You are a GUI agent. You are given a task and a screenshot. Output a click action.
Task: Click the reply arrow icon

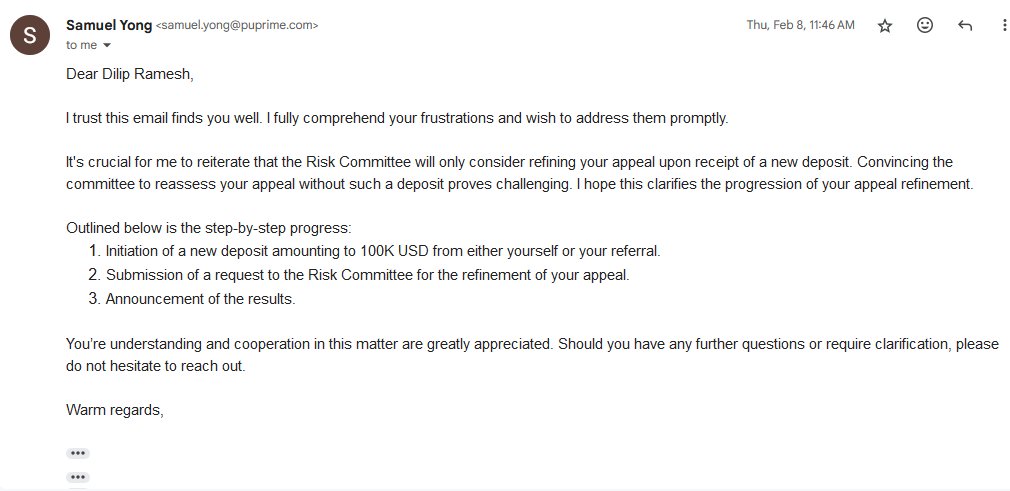[x=965, y=26]
